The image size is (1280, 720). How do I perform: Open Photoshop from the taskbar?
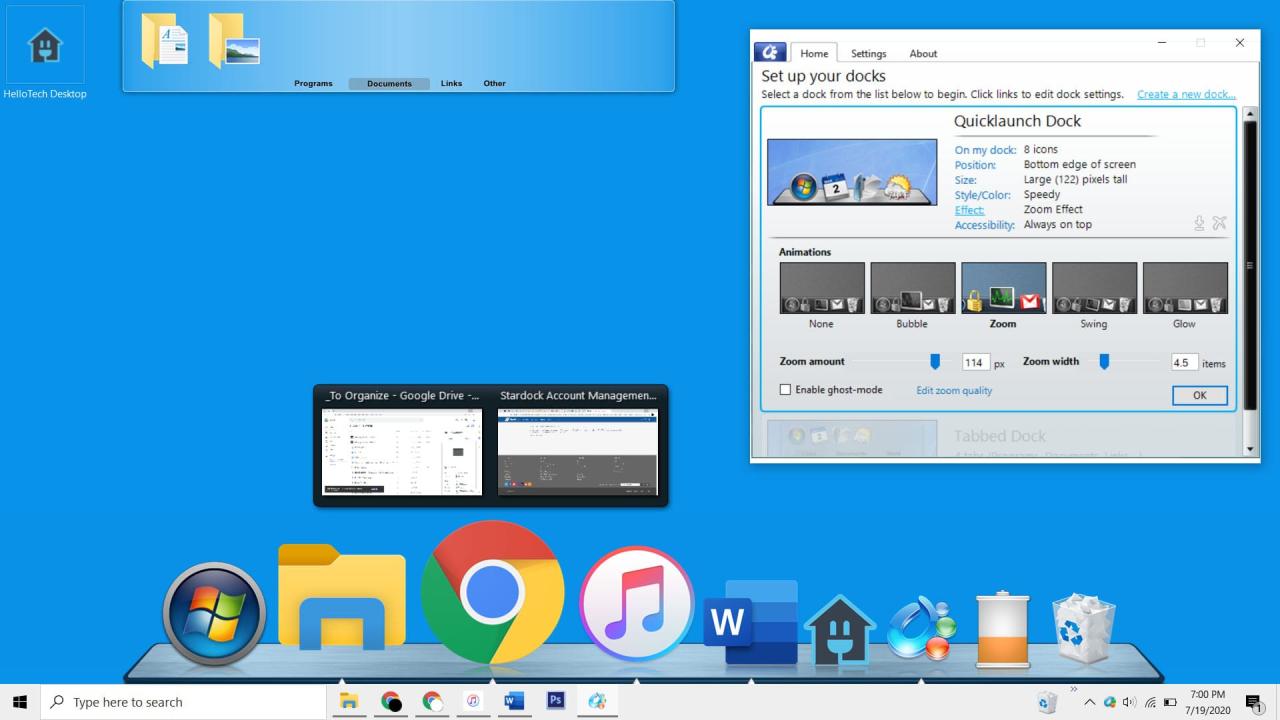(x=555, y=701)
